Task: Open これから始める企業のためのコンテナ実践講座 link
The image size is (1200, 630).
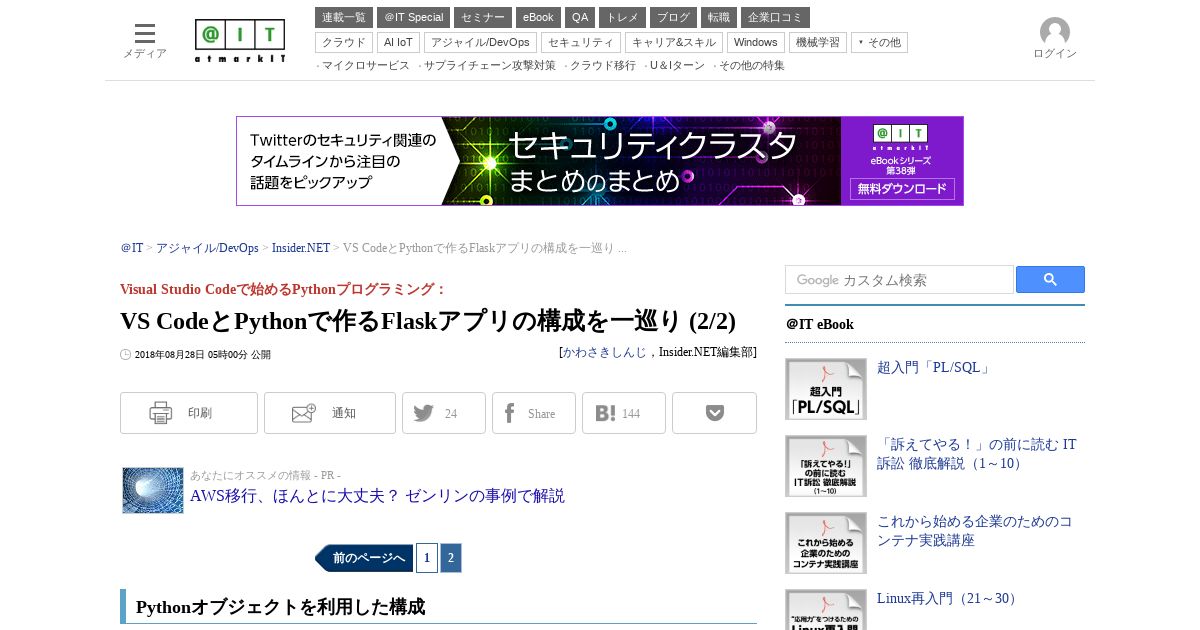Action: (x=975, y=531)
